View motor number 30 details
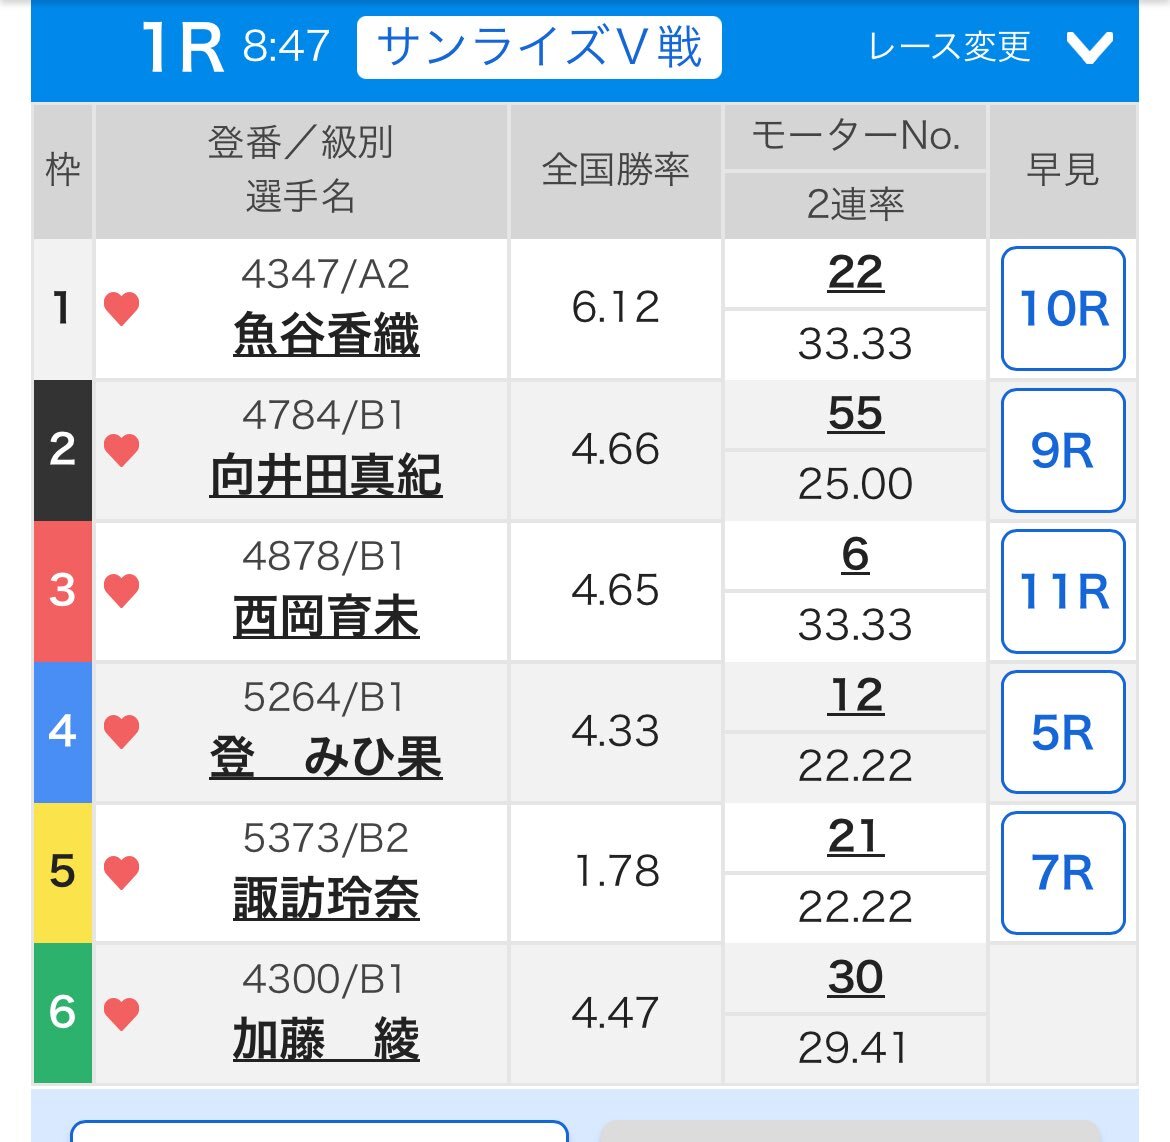Screen dimensions: 1170x1142 click(x=855, y=977)
